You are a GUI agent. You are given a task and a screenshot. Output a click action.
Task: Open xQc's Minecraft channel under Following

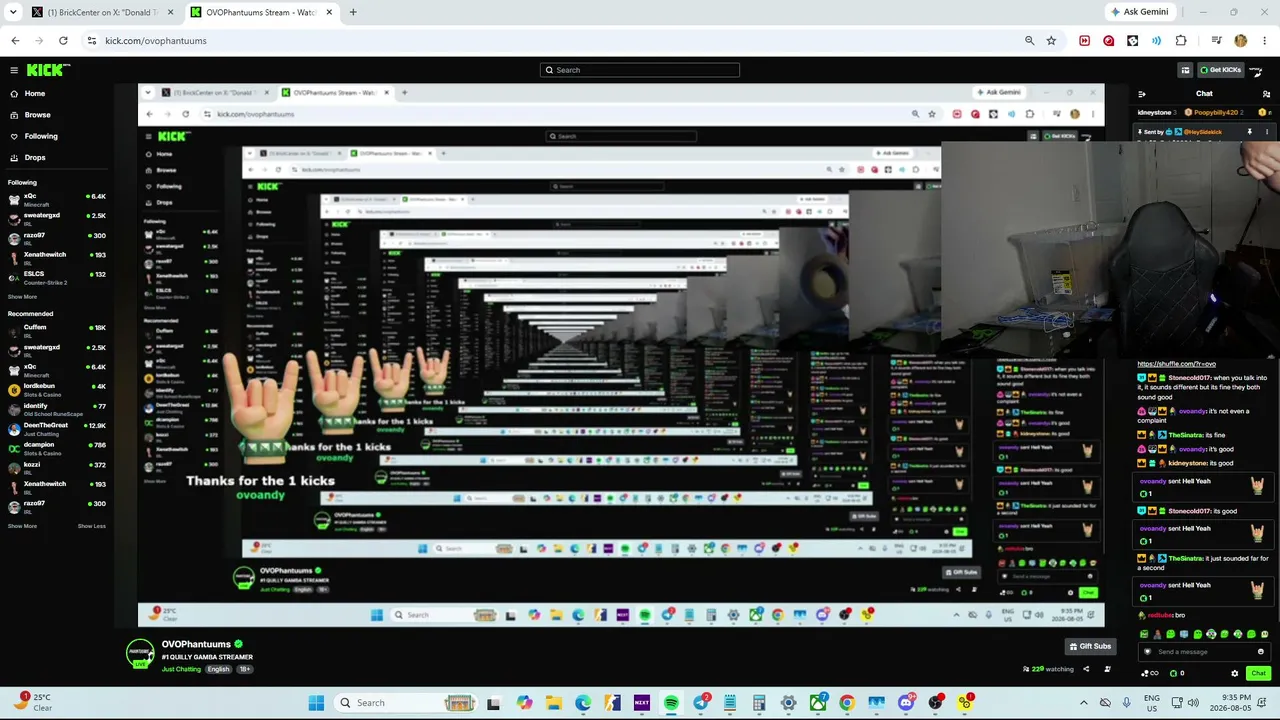pos(57,200)
